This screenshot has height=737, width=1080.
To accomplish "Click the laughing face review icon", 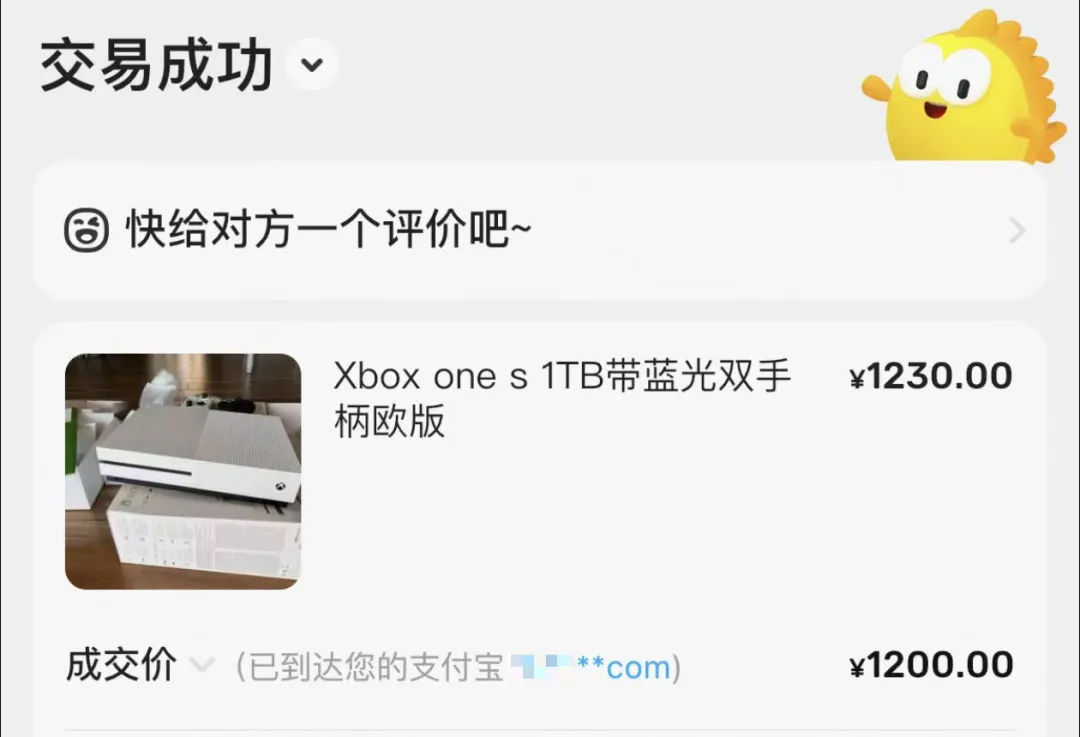I will click(86, 229).
